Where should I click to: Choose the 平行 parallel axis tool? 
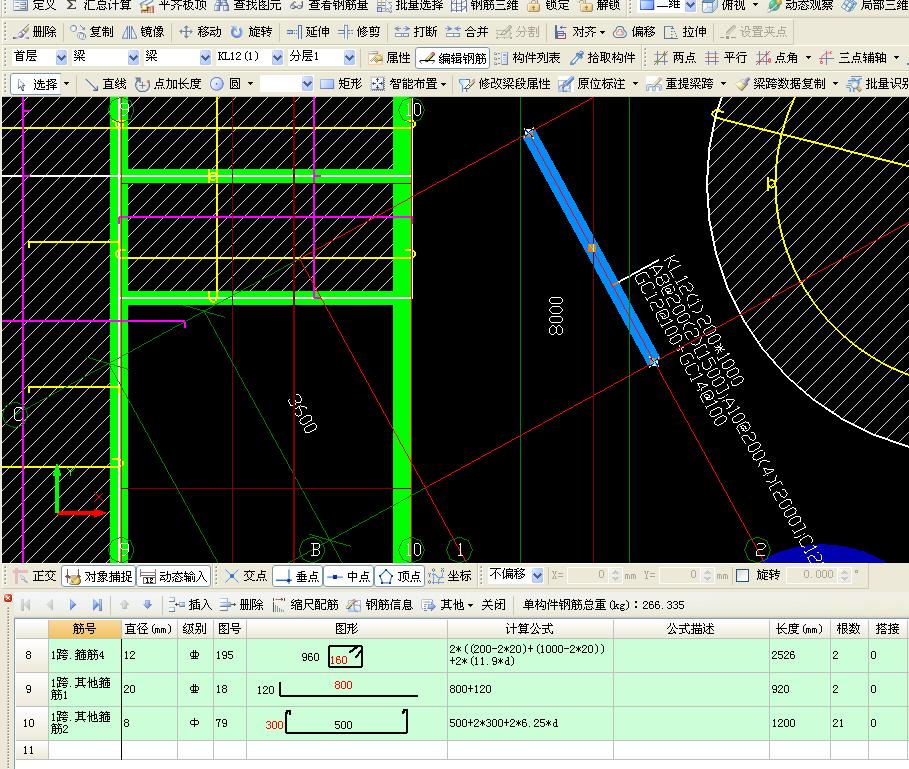(726, 57)
